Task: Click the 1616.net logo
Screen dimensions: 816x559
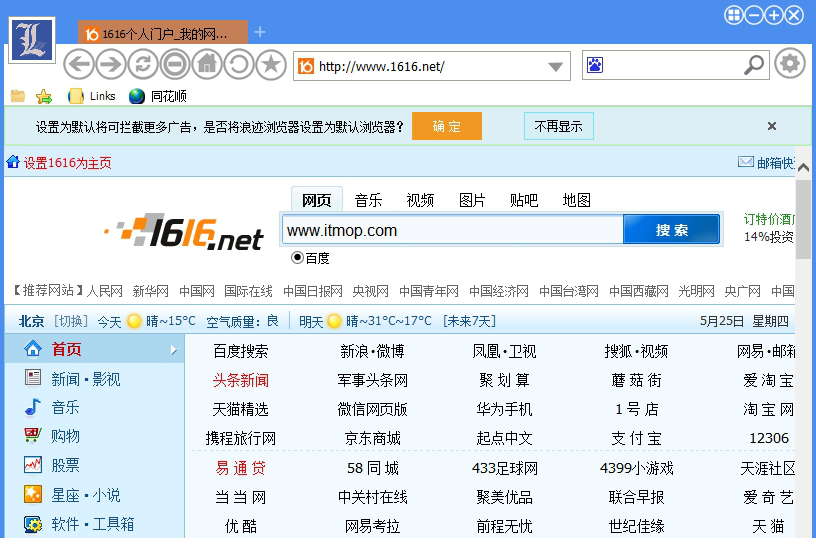Action: click(x=184, y=232)
